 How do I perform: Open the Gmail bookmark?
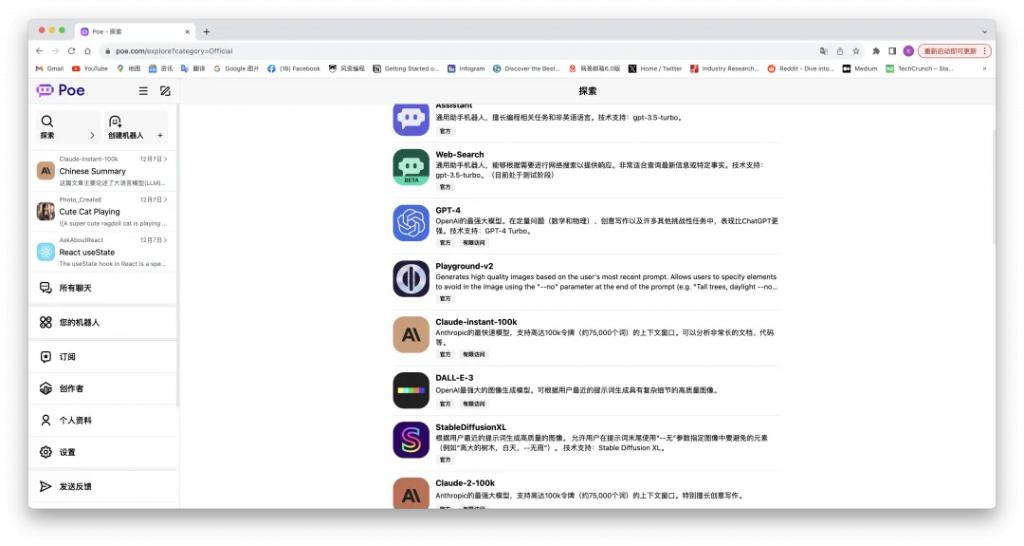50,69
